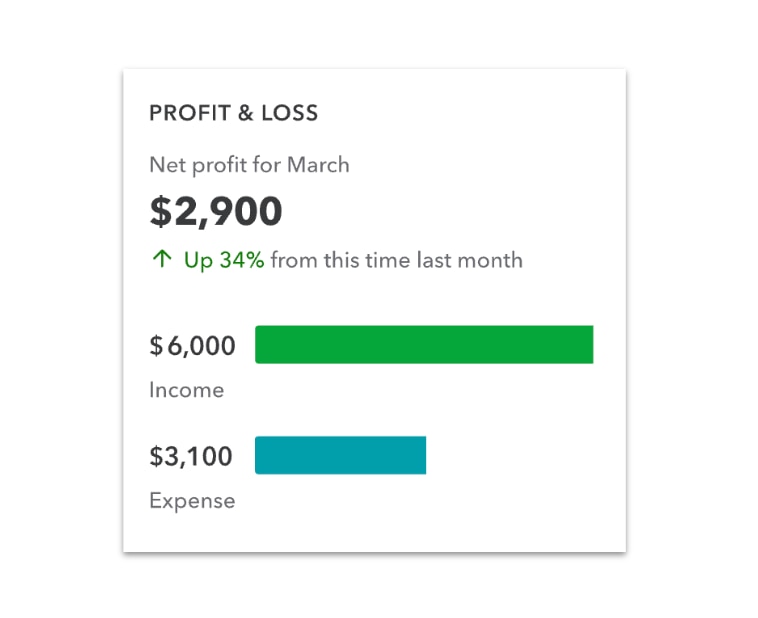Click the dollar sign before 3,100
This screenshot has height=618, width=758.
pos(156,456)
